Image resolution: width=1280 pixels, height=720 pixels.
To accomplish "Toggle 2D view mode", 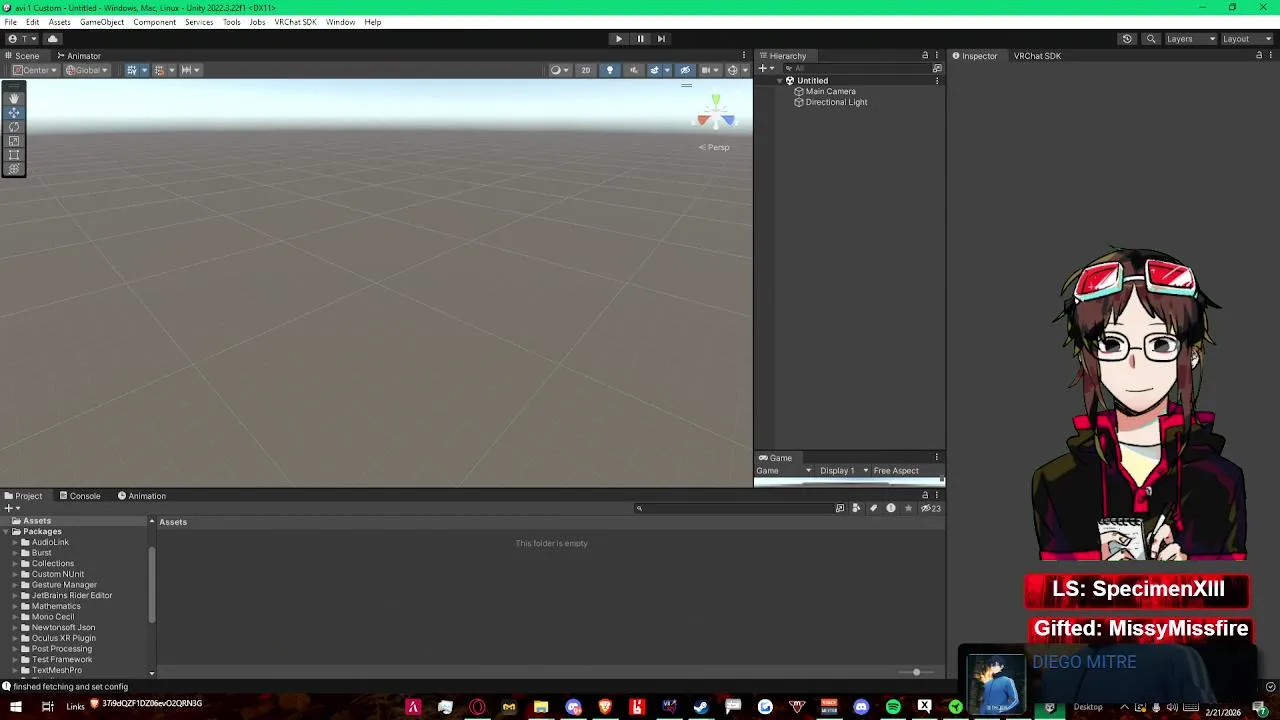I will pyautogui.click(x=586, y=70).
